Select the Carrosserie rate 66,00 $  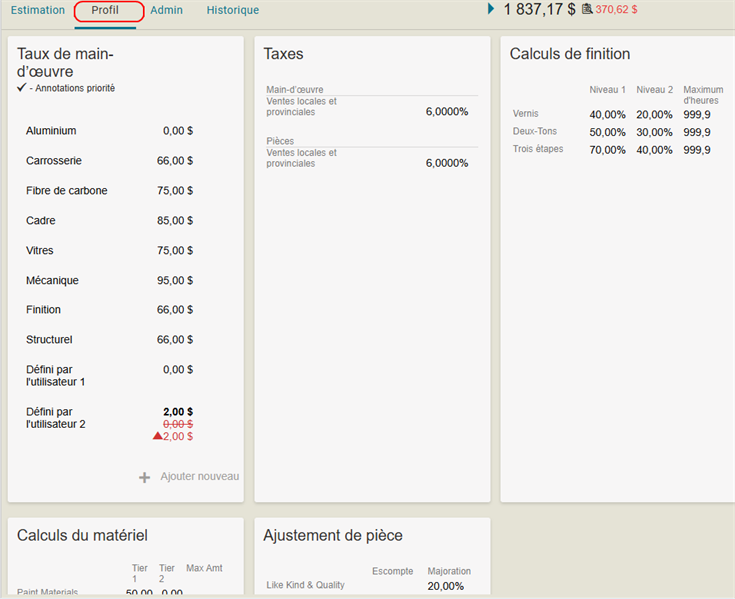click(175, 161)
